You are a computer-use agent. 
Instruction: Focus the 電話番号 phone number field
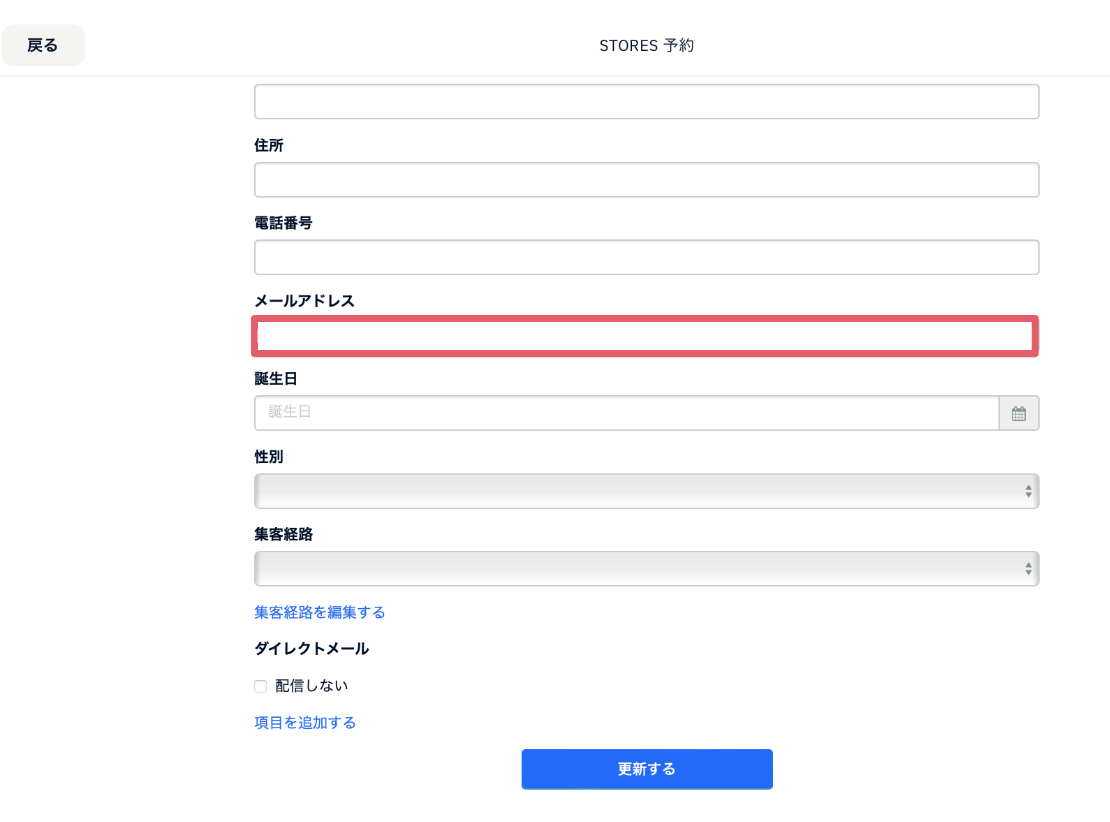[646, 258]
